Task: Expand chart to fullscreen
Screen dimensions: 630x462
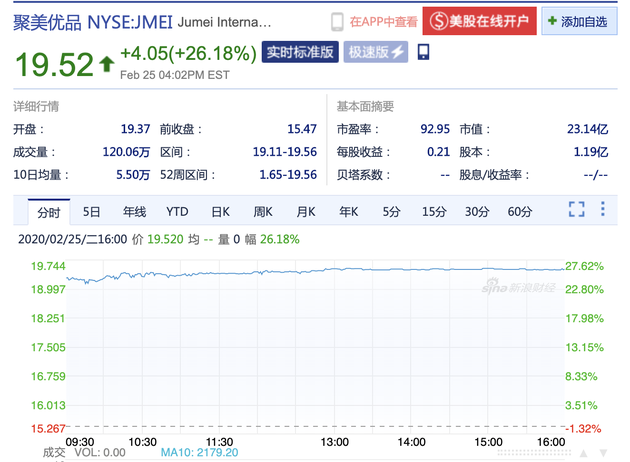Action: [576, 210]
